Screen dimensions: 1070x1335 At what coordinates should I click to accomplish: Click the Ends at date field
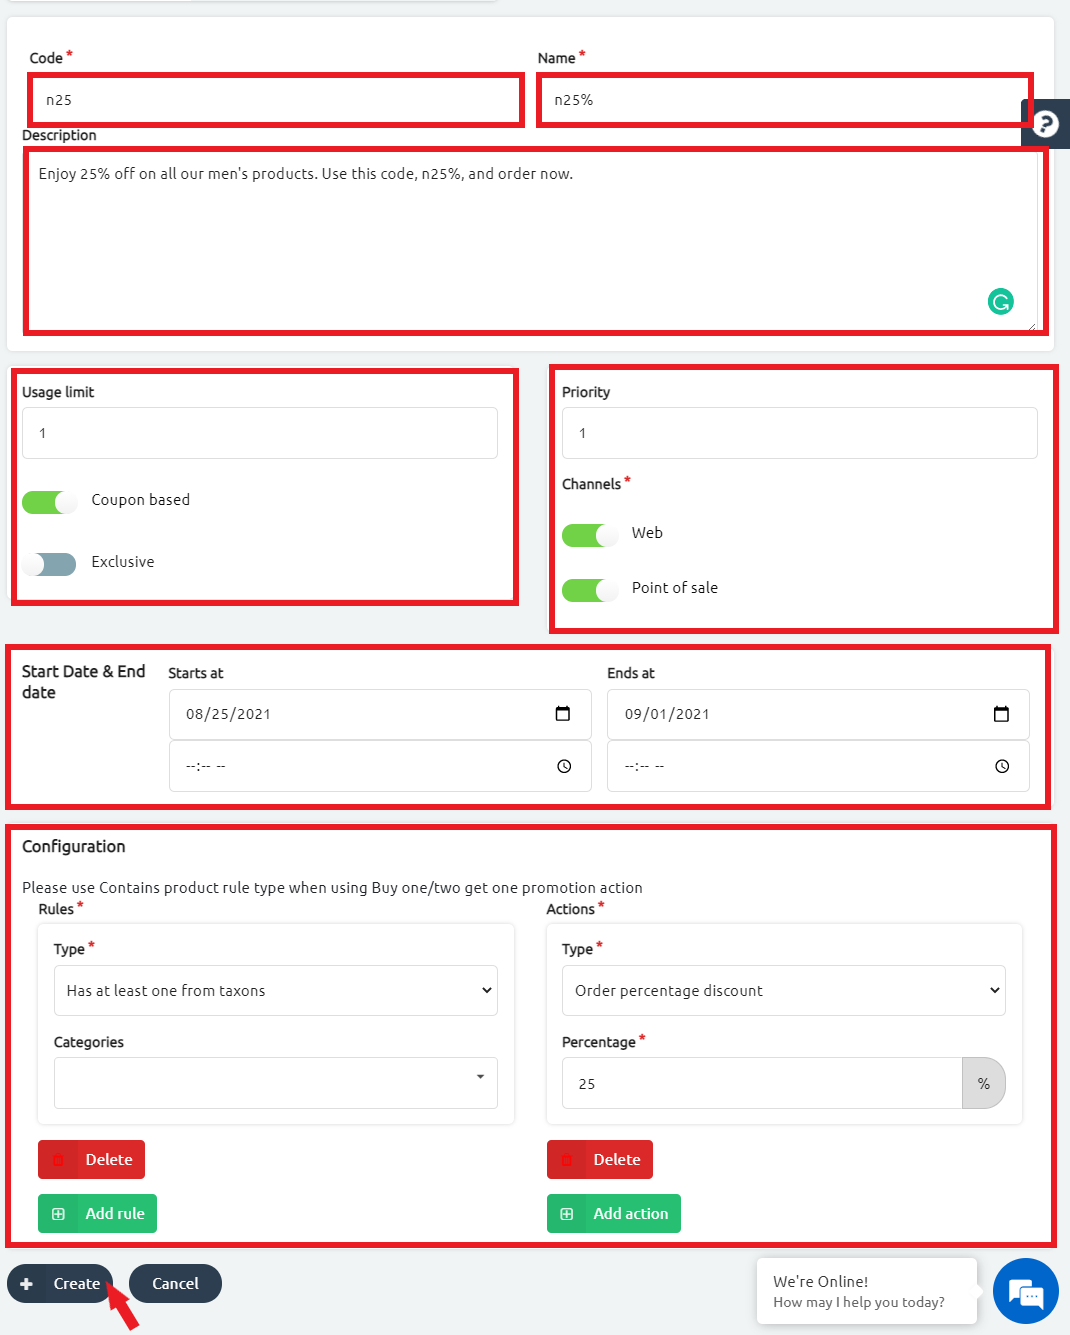[x=818, y=714]
